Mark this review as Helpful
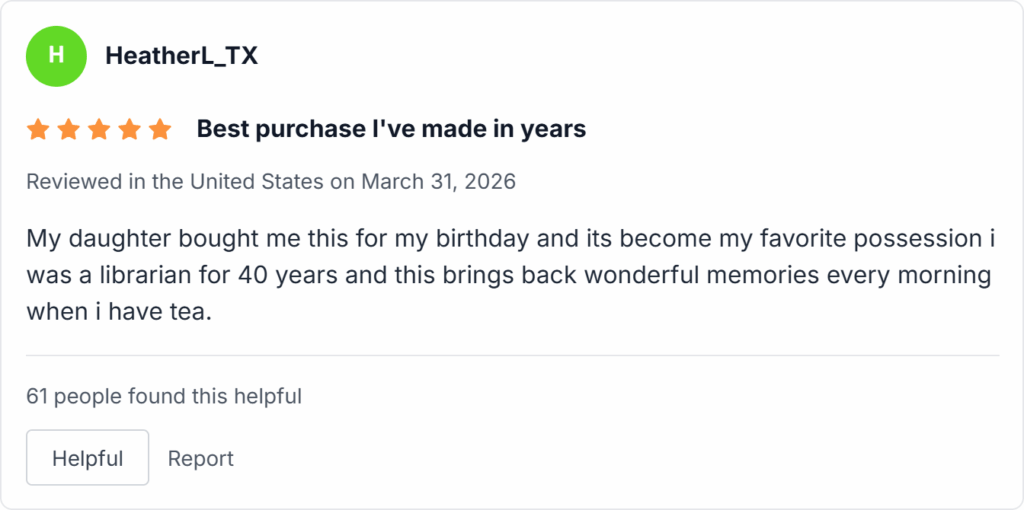This screenshot has width=1024, height=510. click(x=87, y=458)
